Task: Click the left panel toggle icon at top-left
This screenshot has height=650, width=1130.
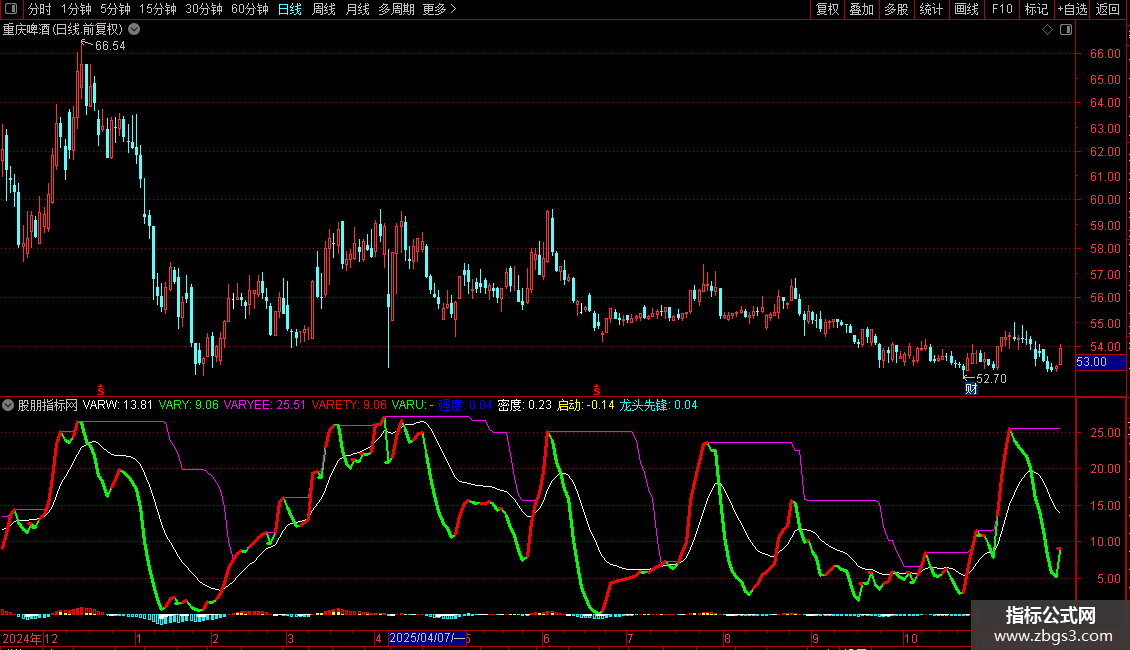Action: coord(13,10)
